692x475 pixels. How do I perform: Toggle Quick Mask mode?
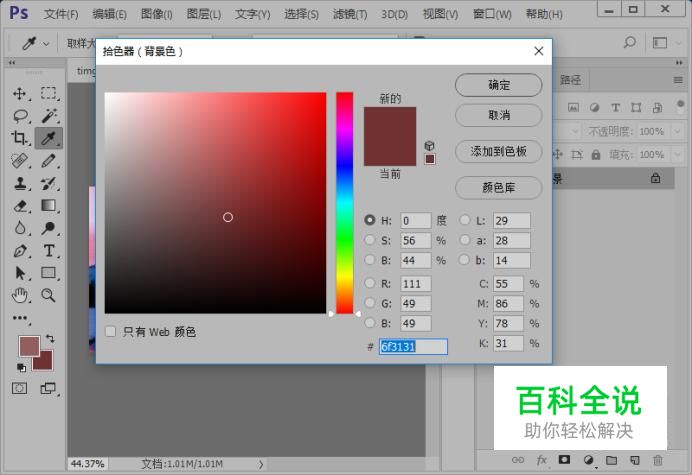click(x=19, y=388)
